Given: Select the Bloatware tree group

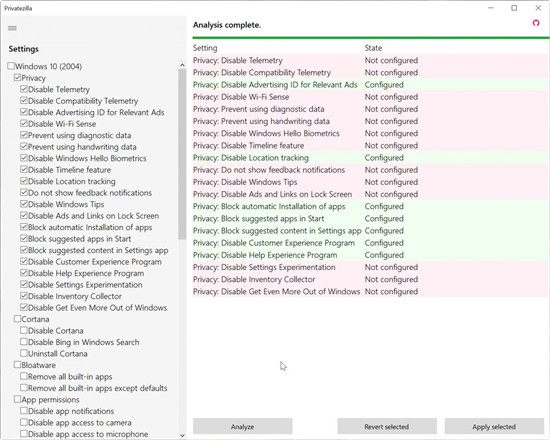Looking at the screenshot, I should pyautogui.click(x=38, y=365).
